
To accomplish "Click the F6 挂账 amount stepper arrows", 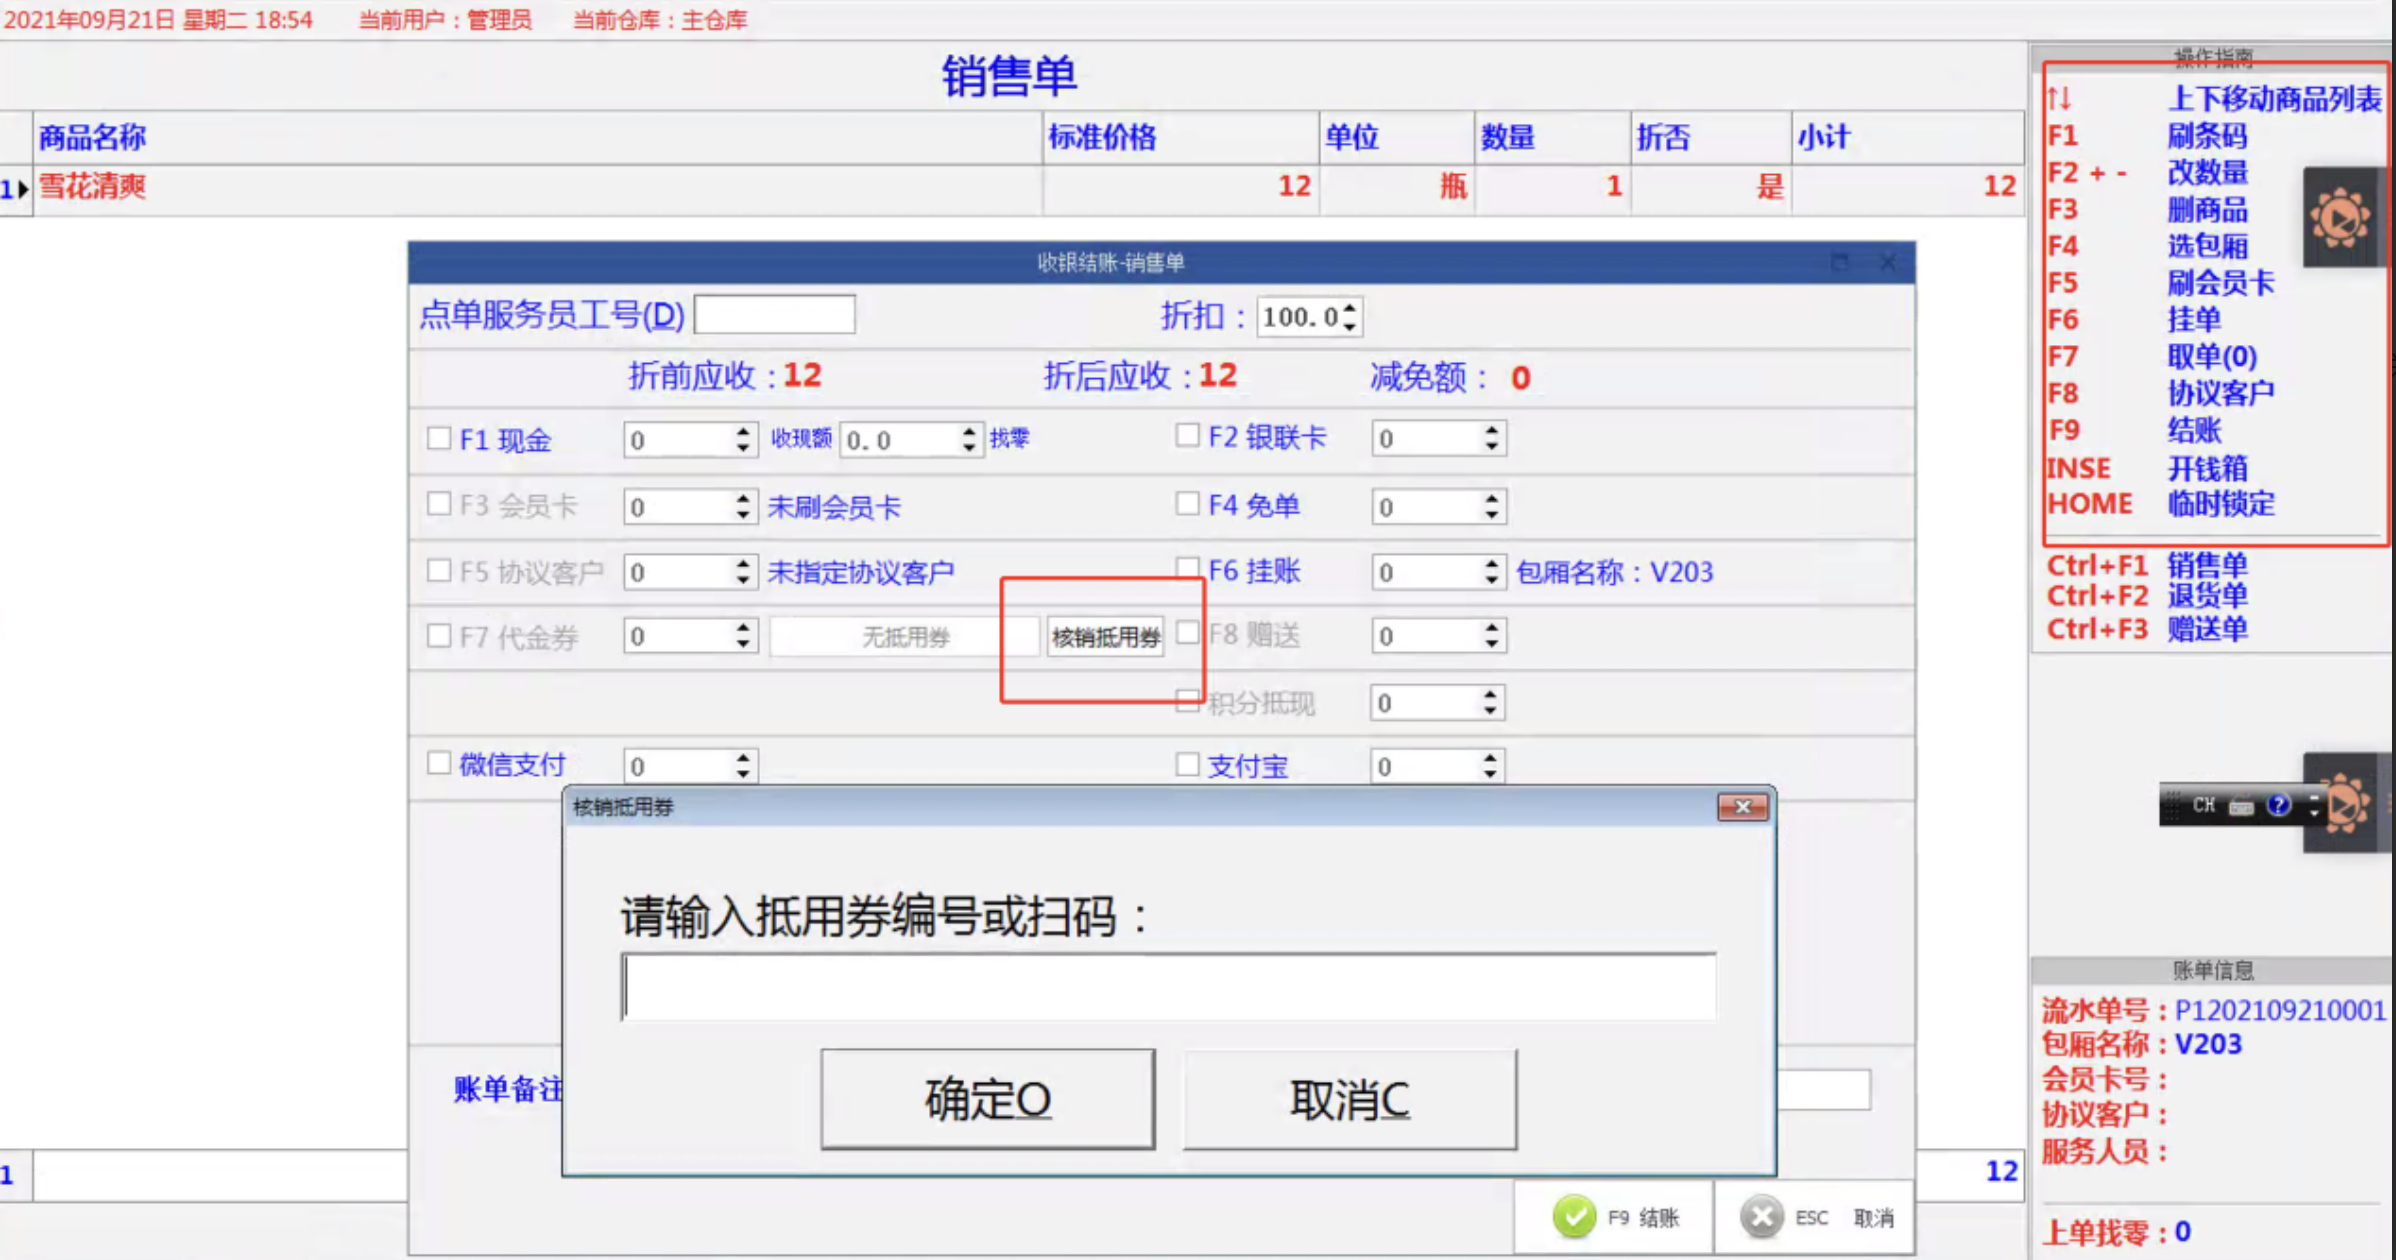I will 1491,572.
